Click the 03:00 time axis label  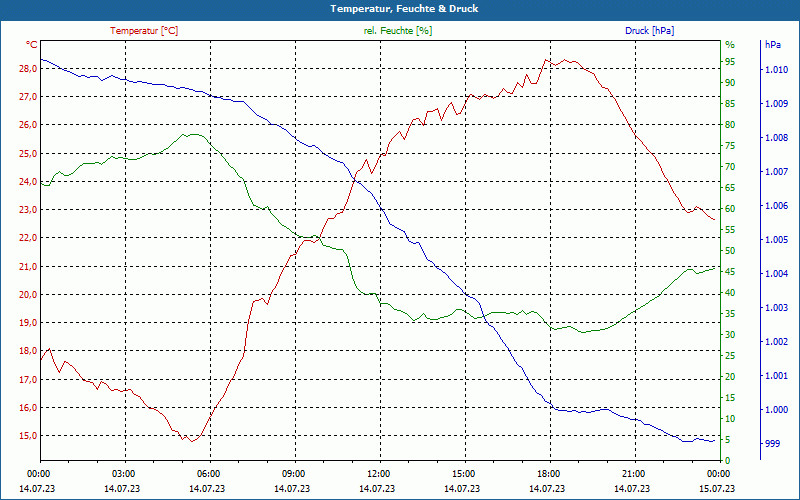(x=125, y=473)
